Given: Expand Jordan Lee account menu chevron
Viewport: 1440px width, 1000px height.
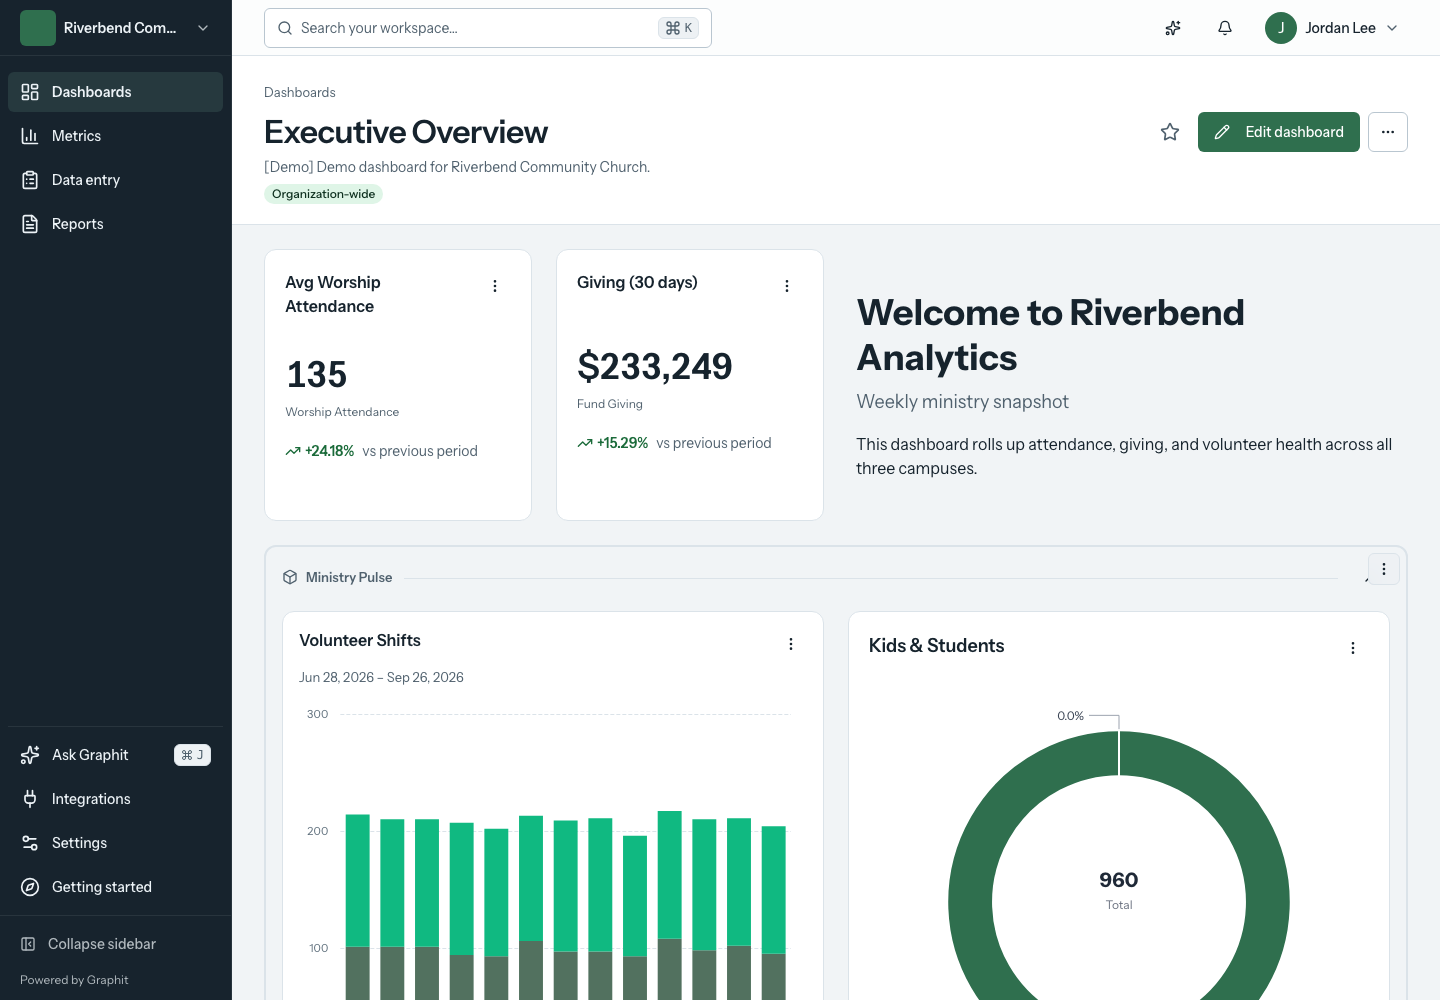Looking at the screenshot, I should click(1392, 28).
